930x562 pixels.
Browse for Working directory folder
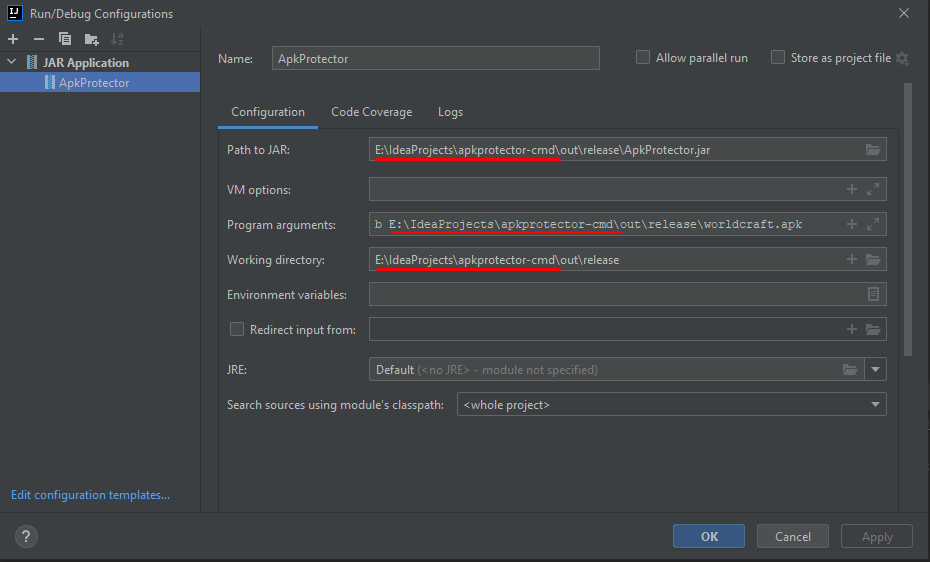click(x=872, y=259)
